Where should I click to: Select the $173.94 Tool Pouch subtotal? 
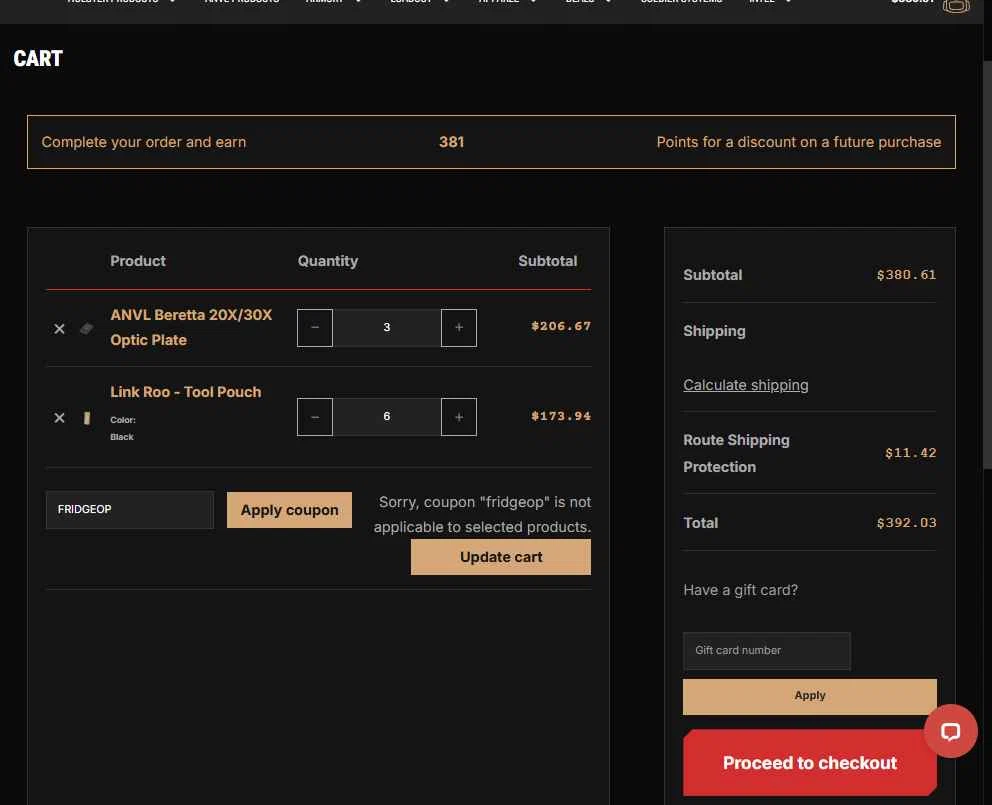561,416
